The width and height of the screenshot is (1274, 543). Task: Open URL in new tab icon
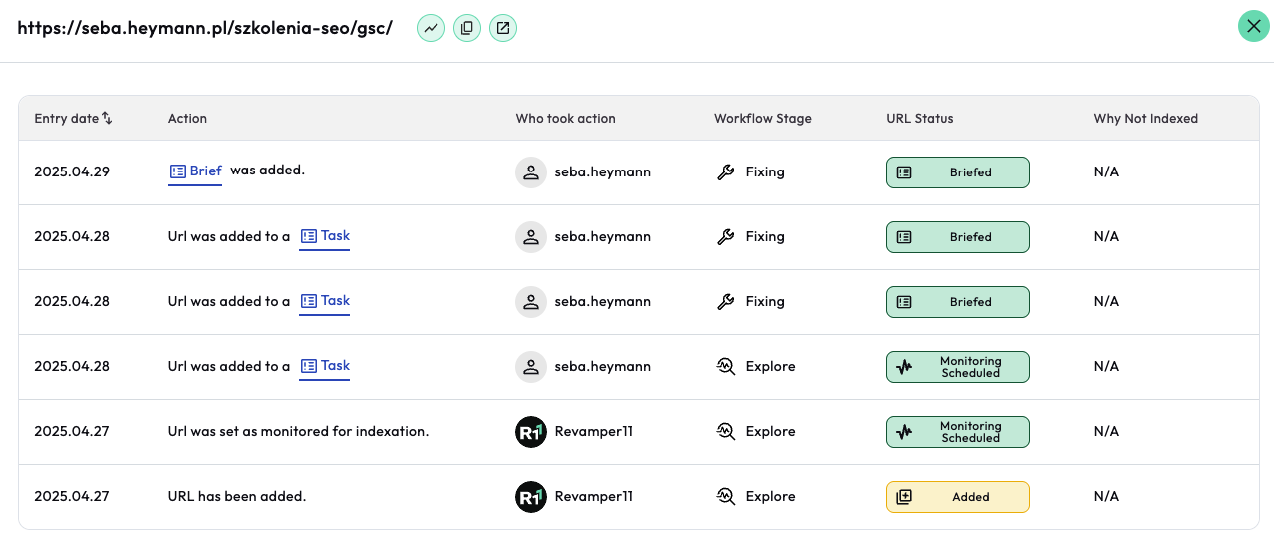pos(503,28)
